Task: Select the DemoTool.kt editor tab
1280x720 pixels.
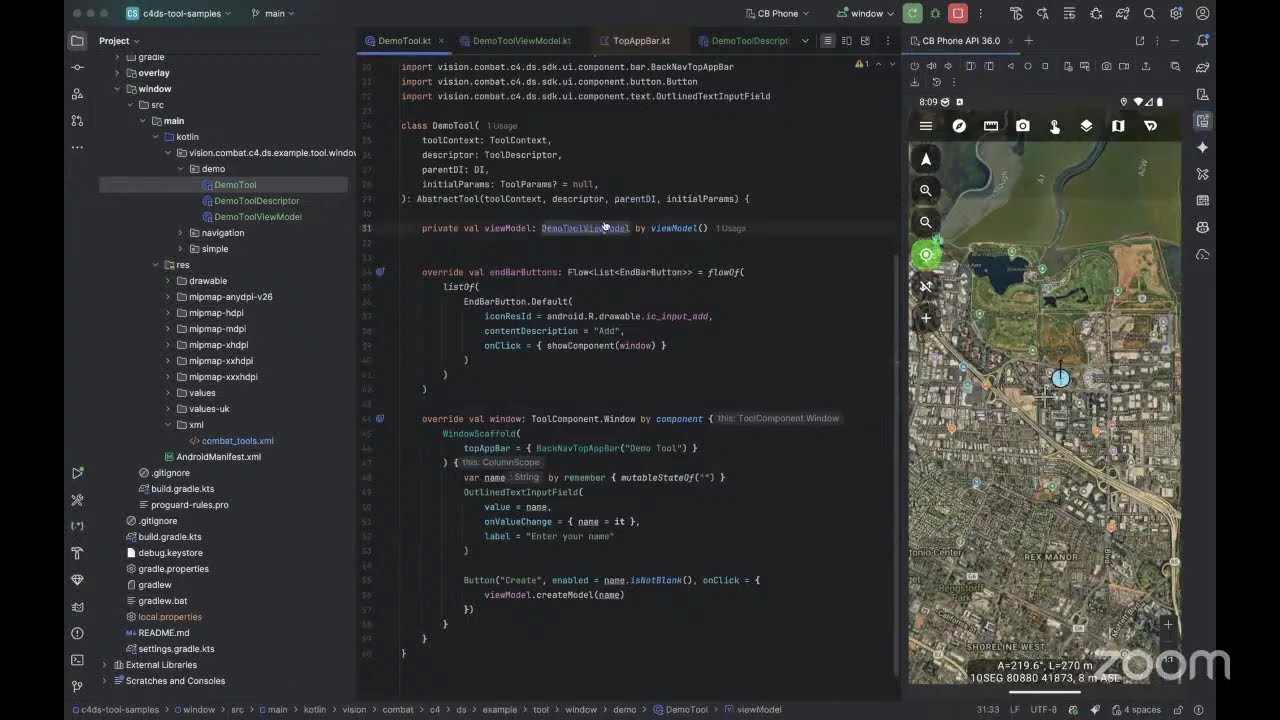Action: click(x=404, y=41)
